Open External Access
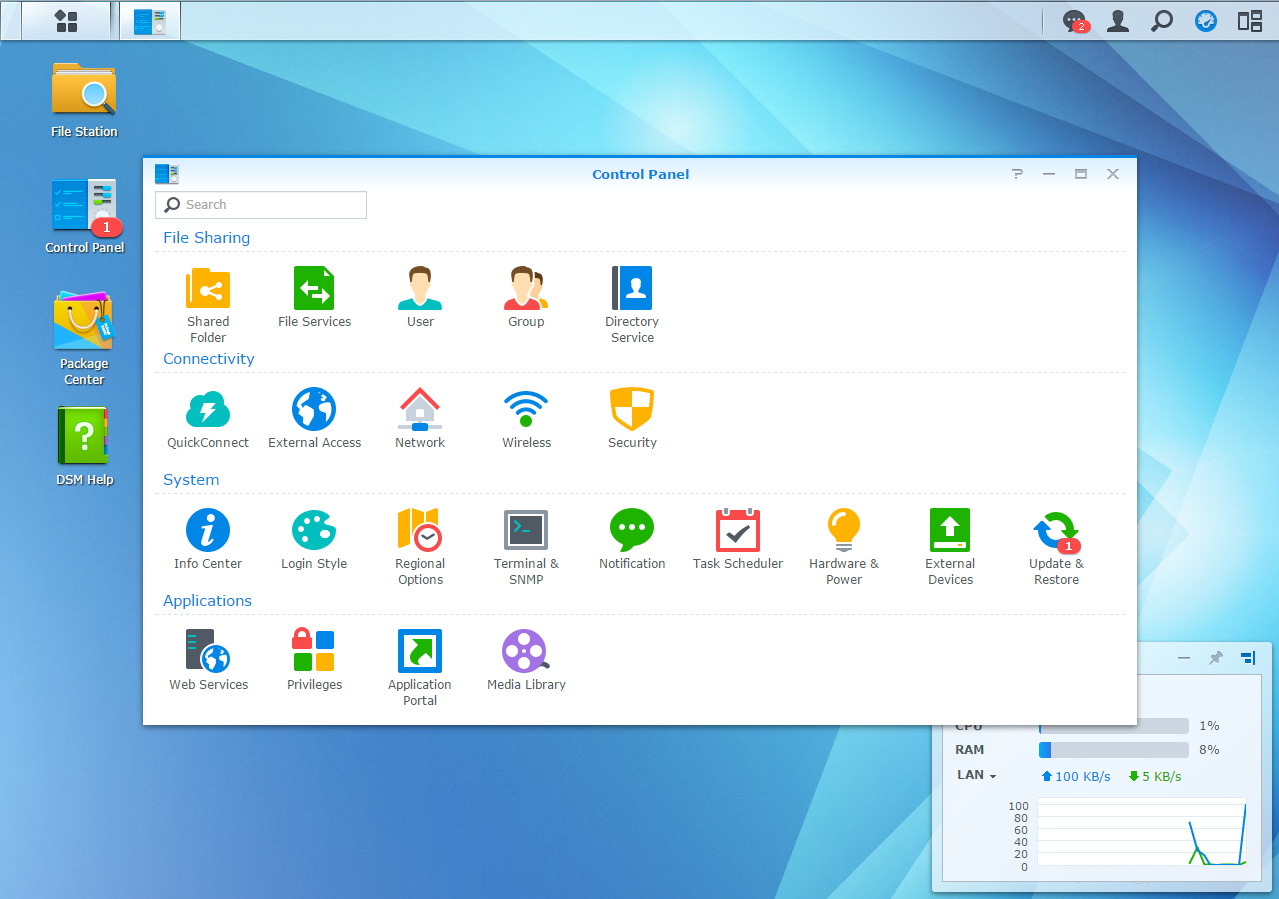This screenshot has width=1279, height=899. (314, 409)
